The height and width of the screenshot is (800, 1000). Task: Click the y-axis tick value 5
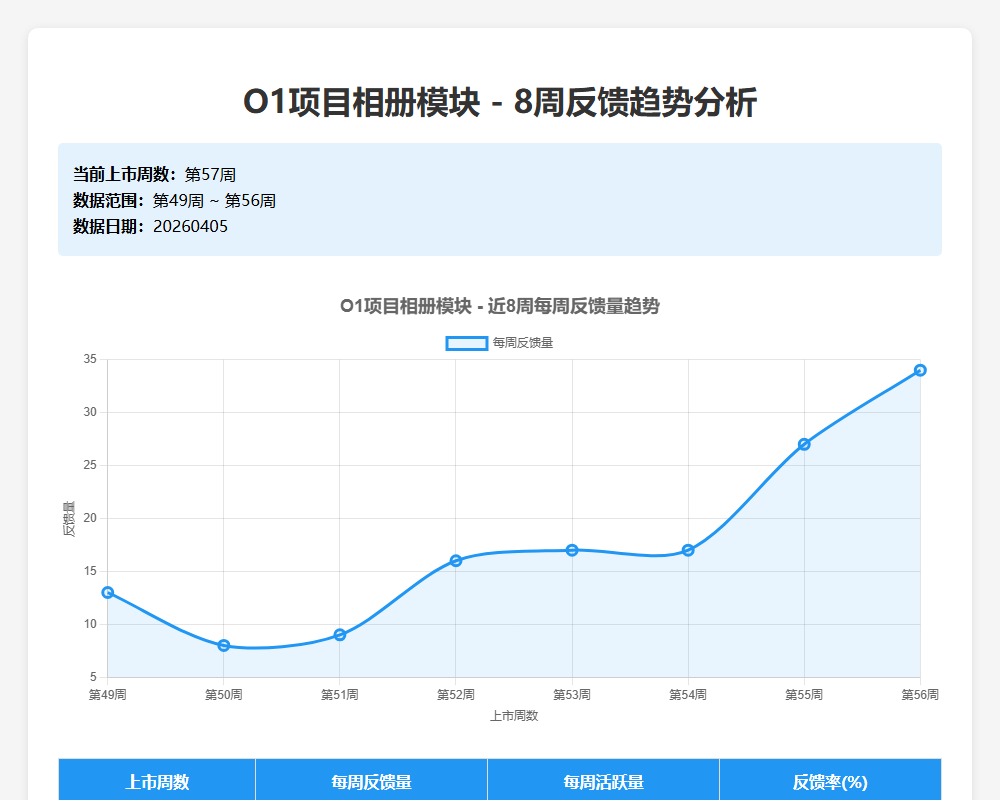tap(94, 677)
